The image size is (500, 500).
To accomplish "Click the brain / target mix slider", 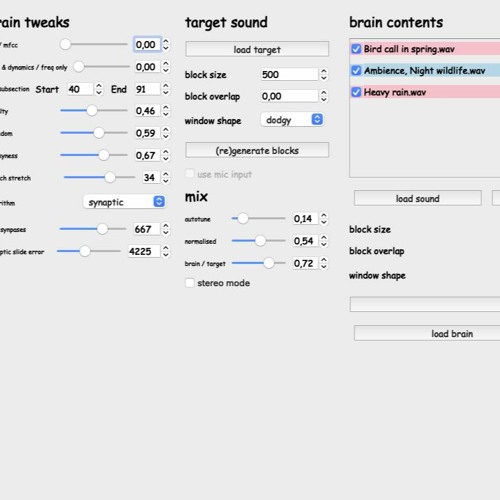I will (259, 263).
